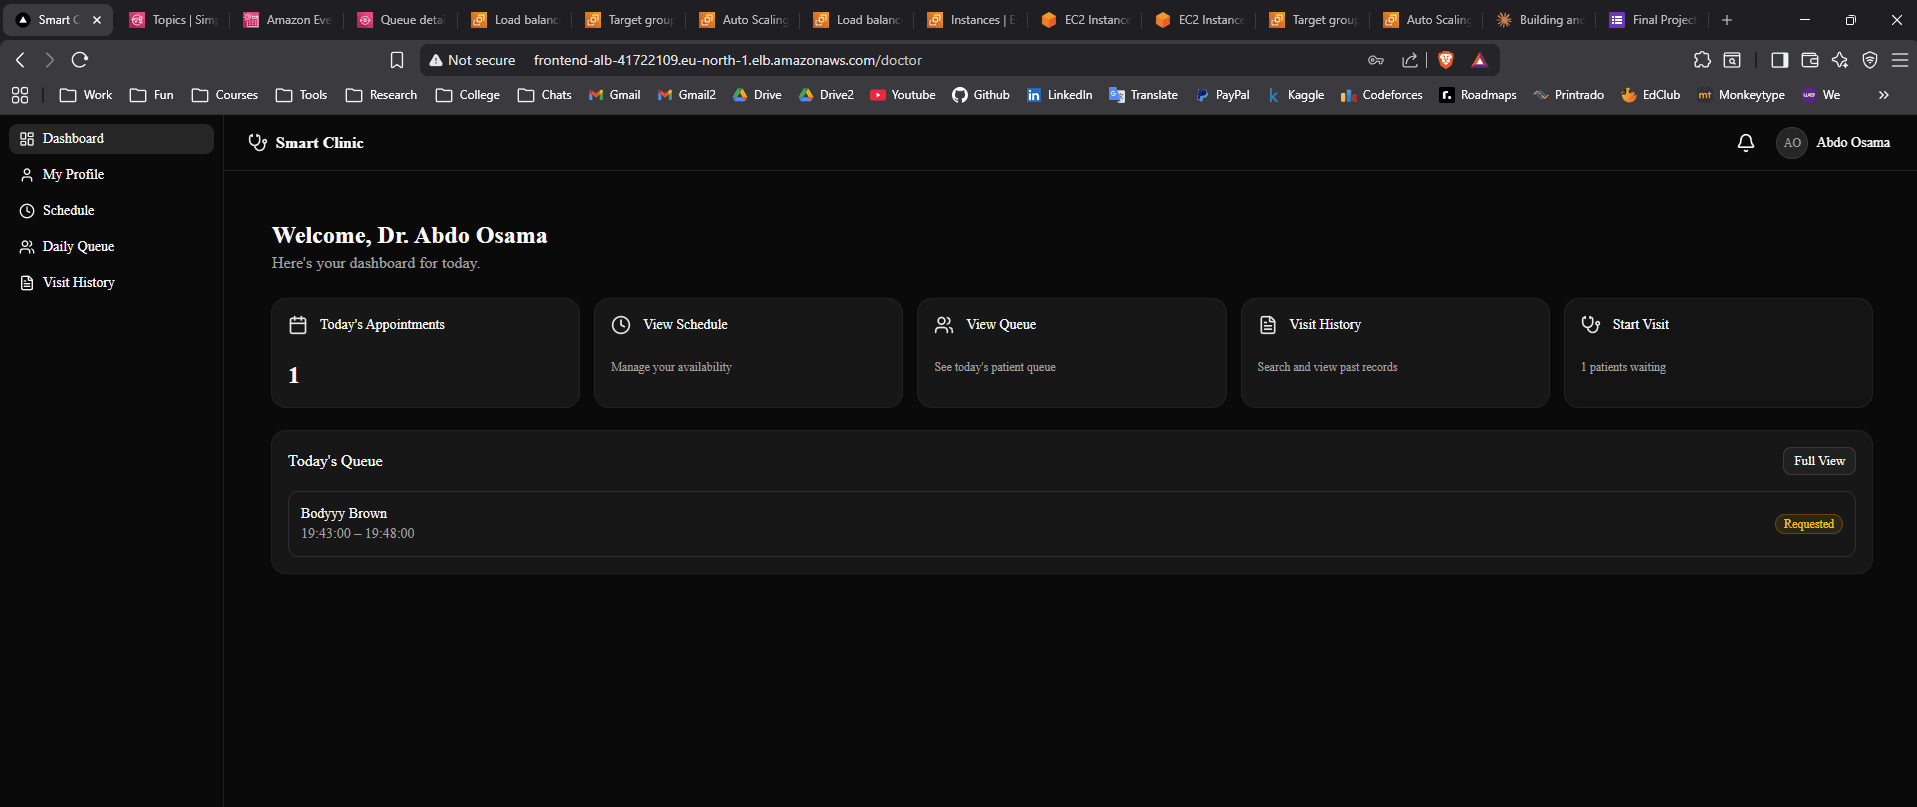Switch to the Instances browser tab
Viewport: 1917px width, 807px height.
[x=971, y=20]
